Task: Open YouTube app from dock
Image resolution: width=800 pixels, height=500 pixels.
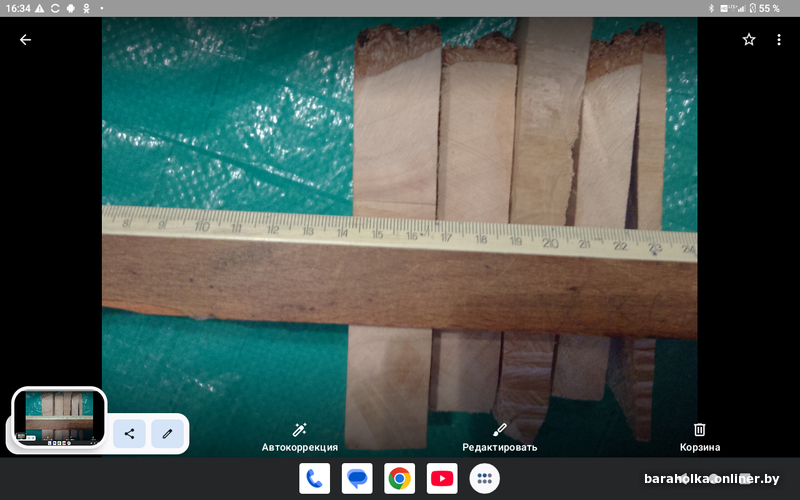Action: click(x=442, y=479)
